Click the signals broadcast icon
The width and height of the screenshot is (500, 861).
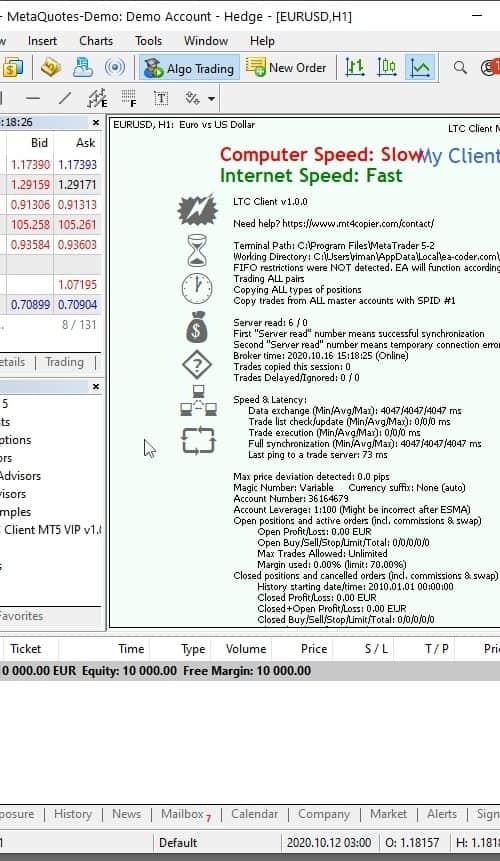pos(115,68)
